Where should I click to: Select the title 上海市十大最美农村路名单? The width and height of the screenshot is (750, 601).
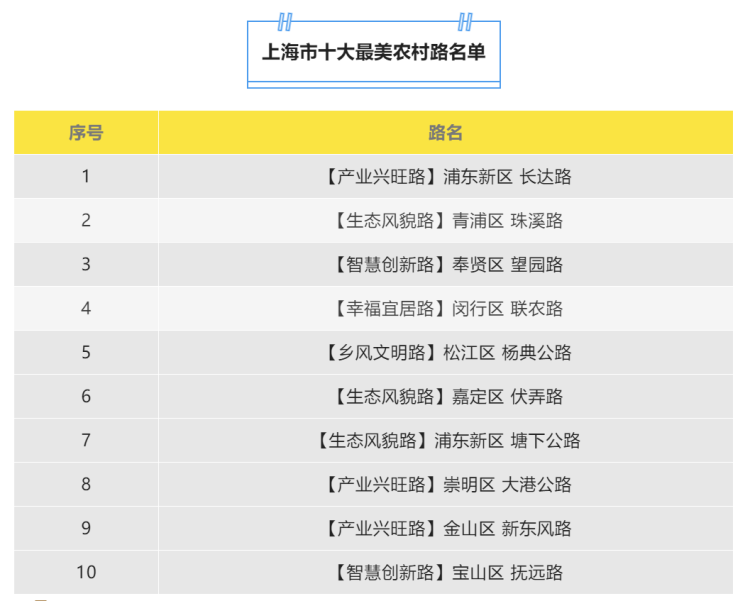click(374, 52)
